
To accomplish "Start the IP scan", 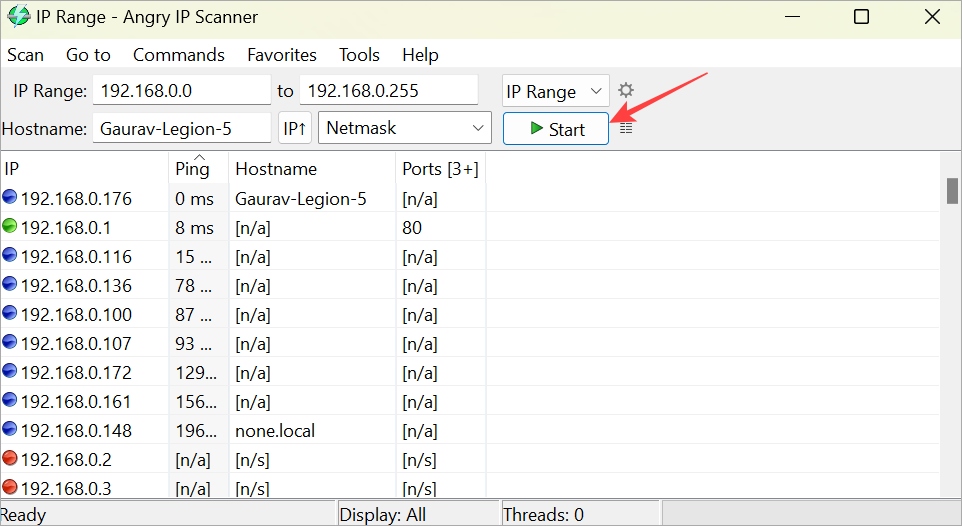I will (x=556, y=129).
